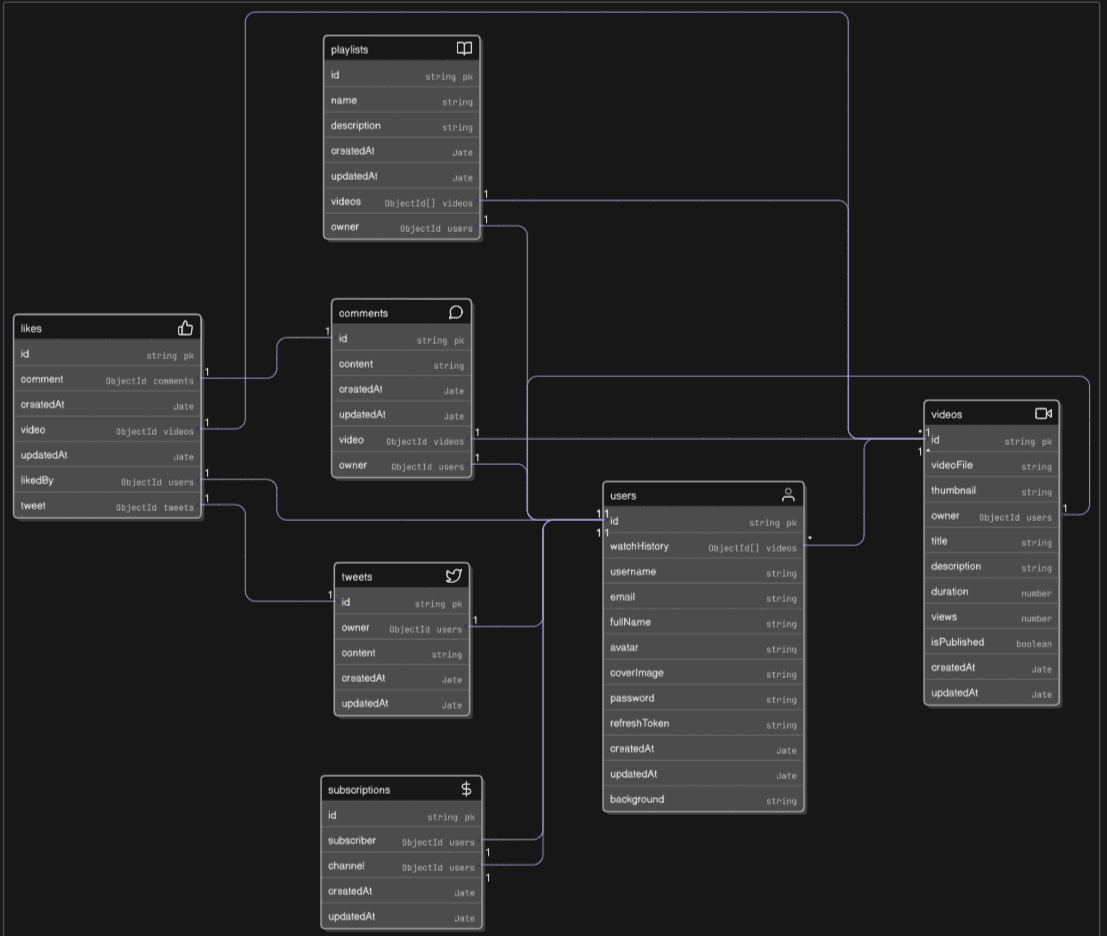Click the book icon on playlists table
This screenshot has height=936, width=1107.
[464, 49]
